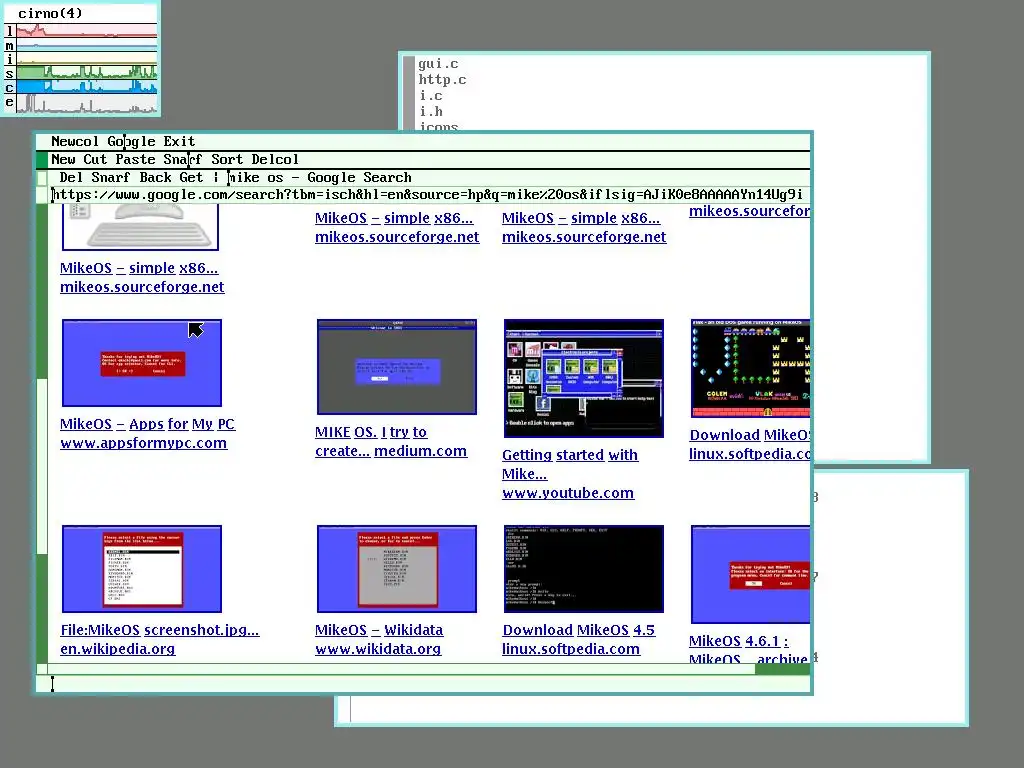Image resolution: width=1024 pixels, height=768 pixels.
Task: Click the grey screen thumbnail above MIKE OS. I try to
Action: coord(396,367)
